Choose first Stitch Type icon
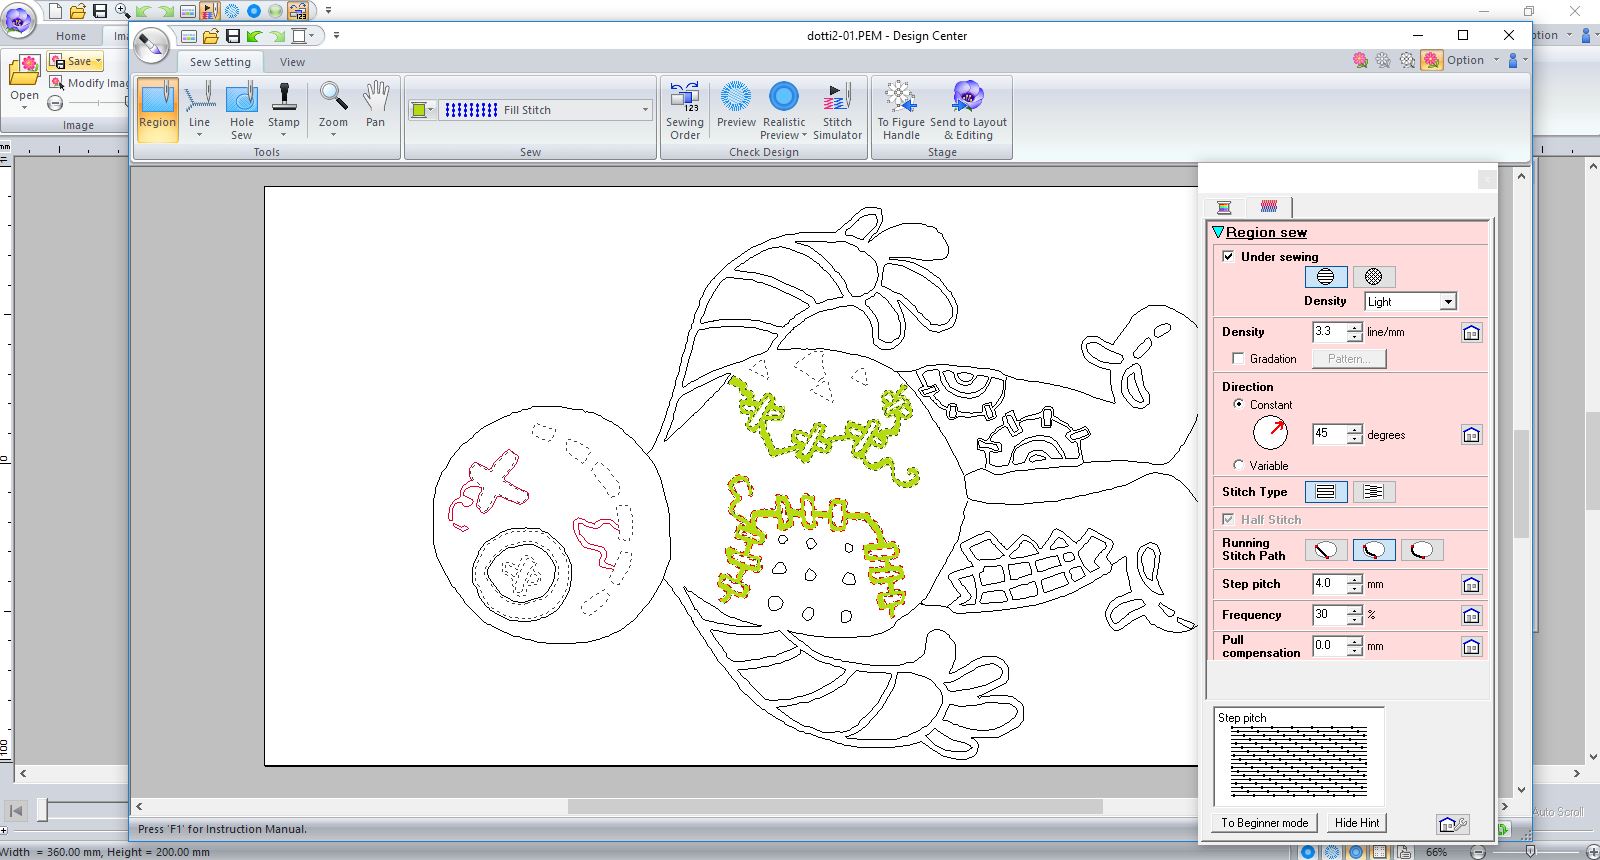This screenshot has width=1600, height=860. coord(1326,492)
